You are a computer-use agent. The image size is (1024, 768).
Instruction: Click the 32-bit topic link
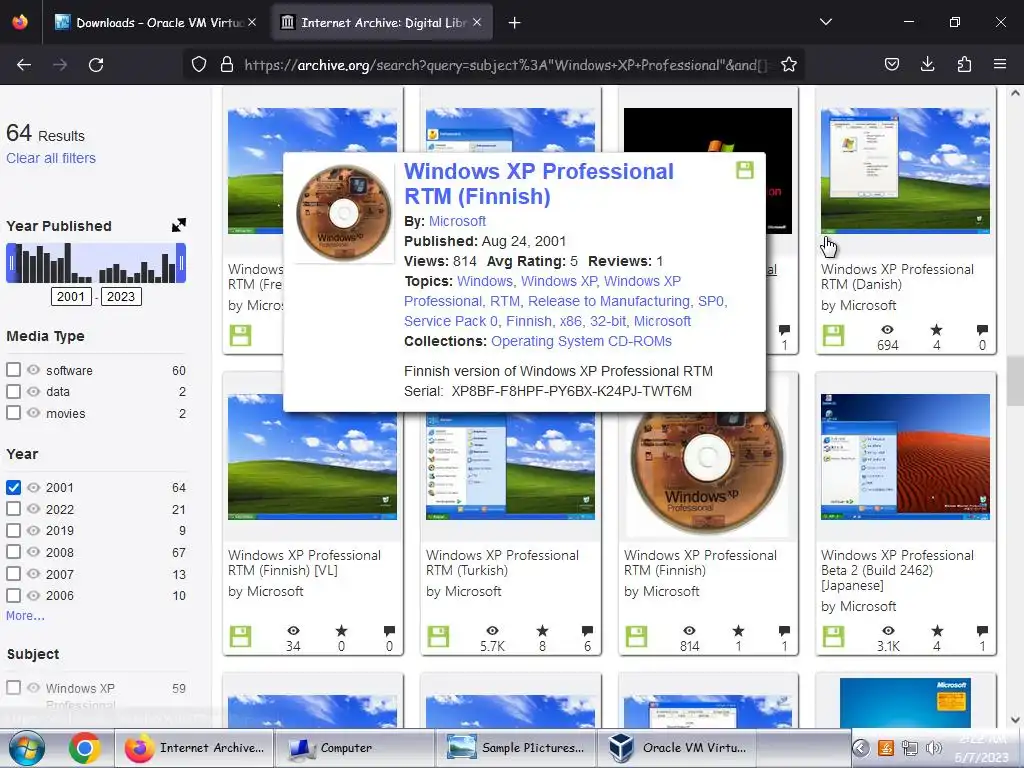[607, 321]
